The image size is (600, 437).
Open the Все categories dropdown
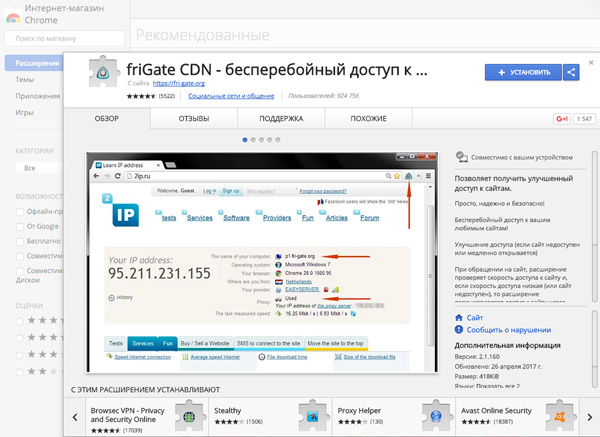pos(39,168)
